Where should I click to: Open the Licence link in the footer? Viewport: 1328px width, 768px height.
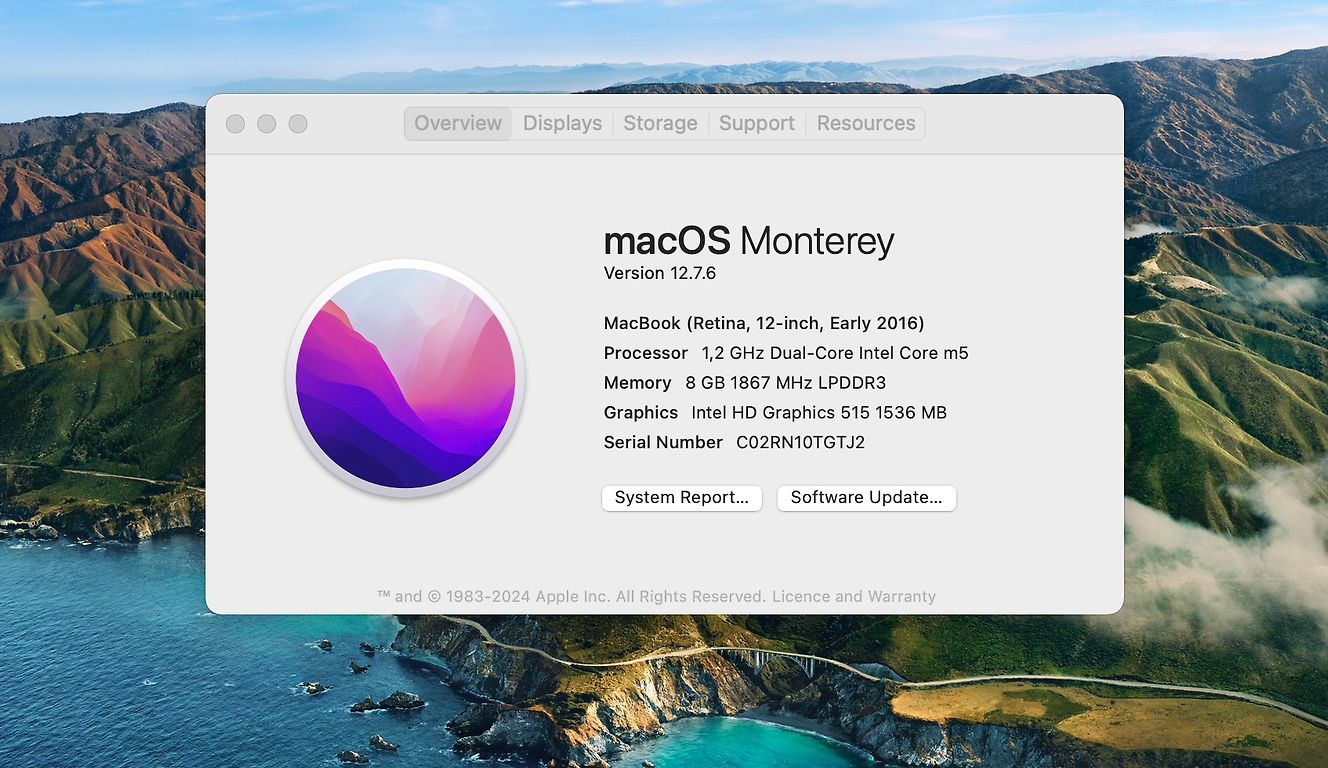pos(801,596)
